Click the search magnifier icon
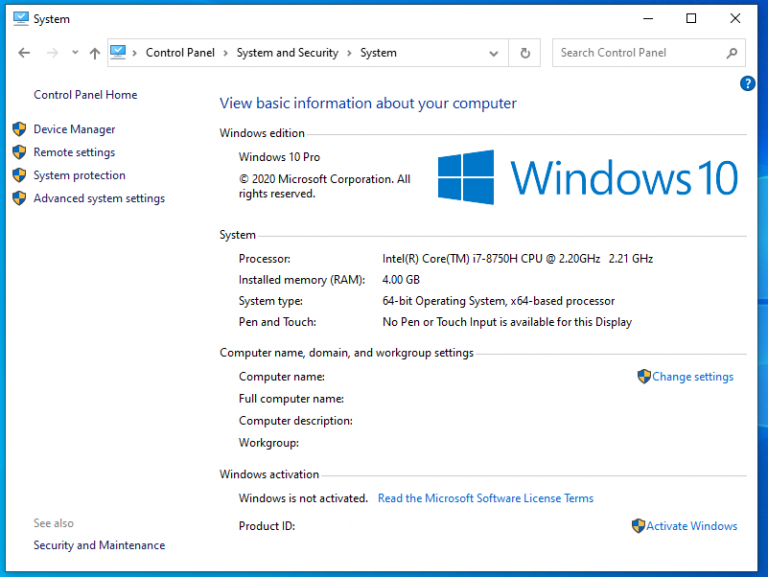This screenshot has height=577, width=768. point(732,52)
